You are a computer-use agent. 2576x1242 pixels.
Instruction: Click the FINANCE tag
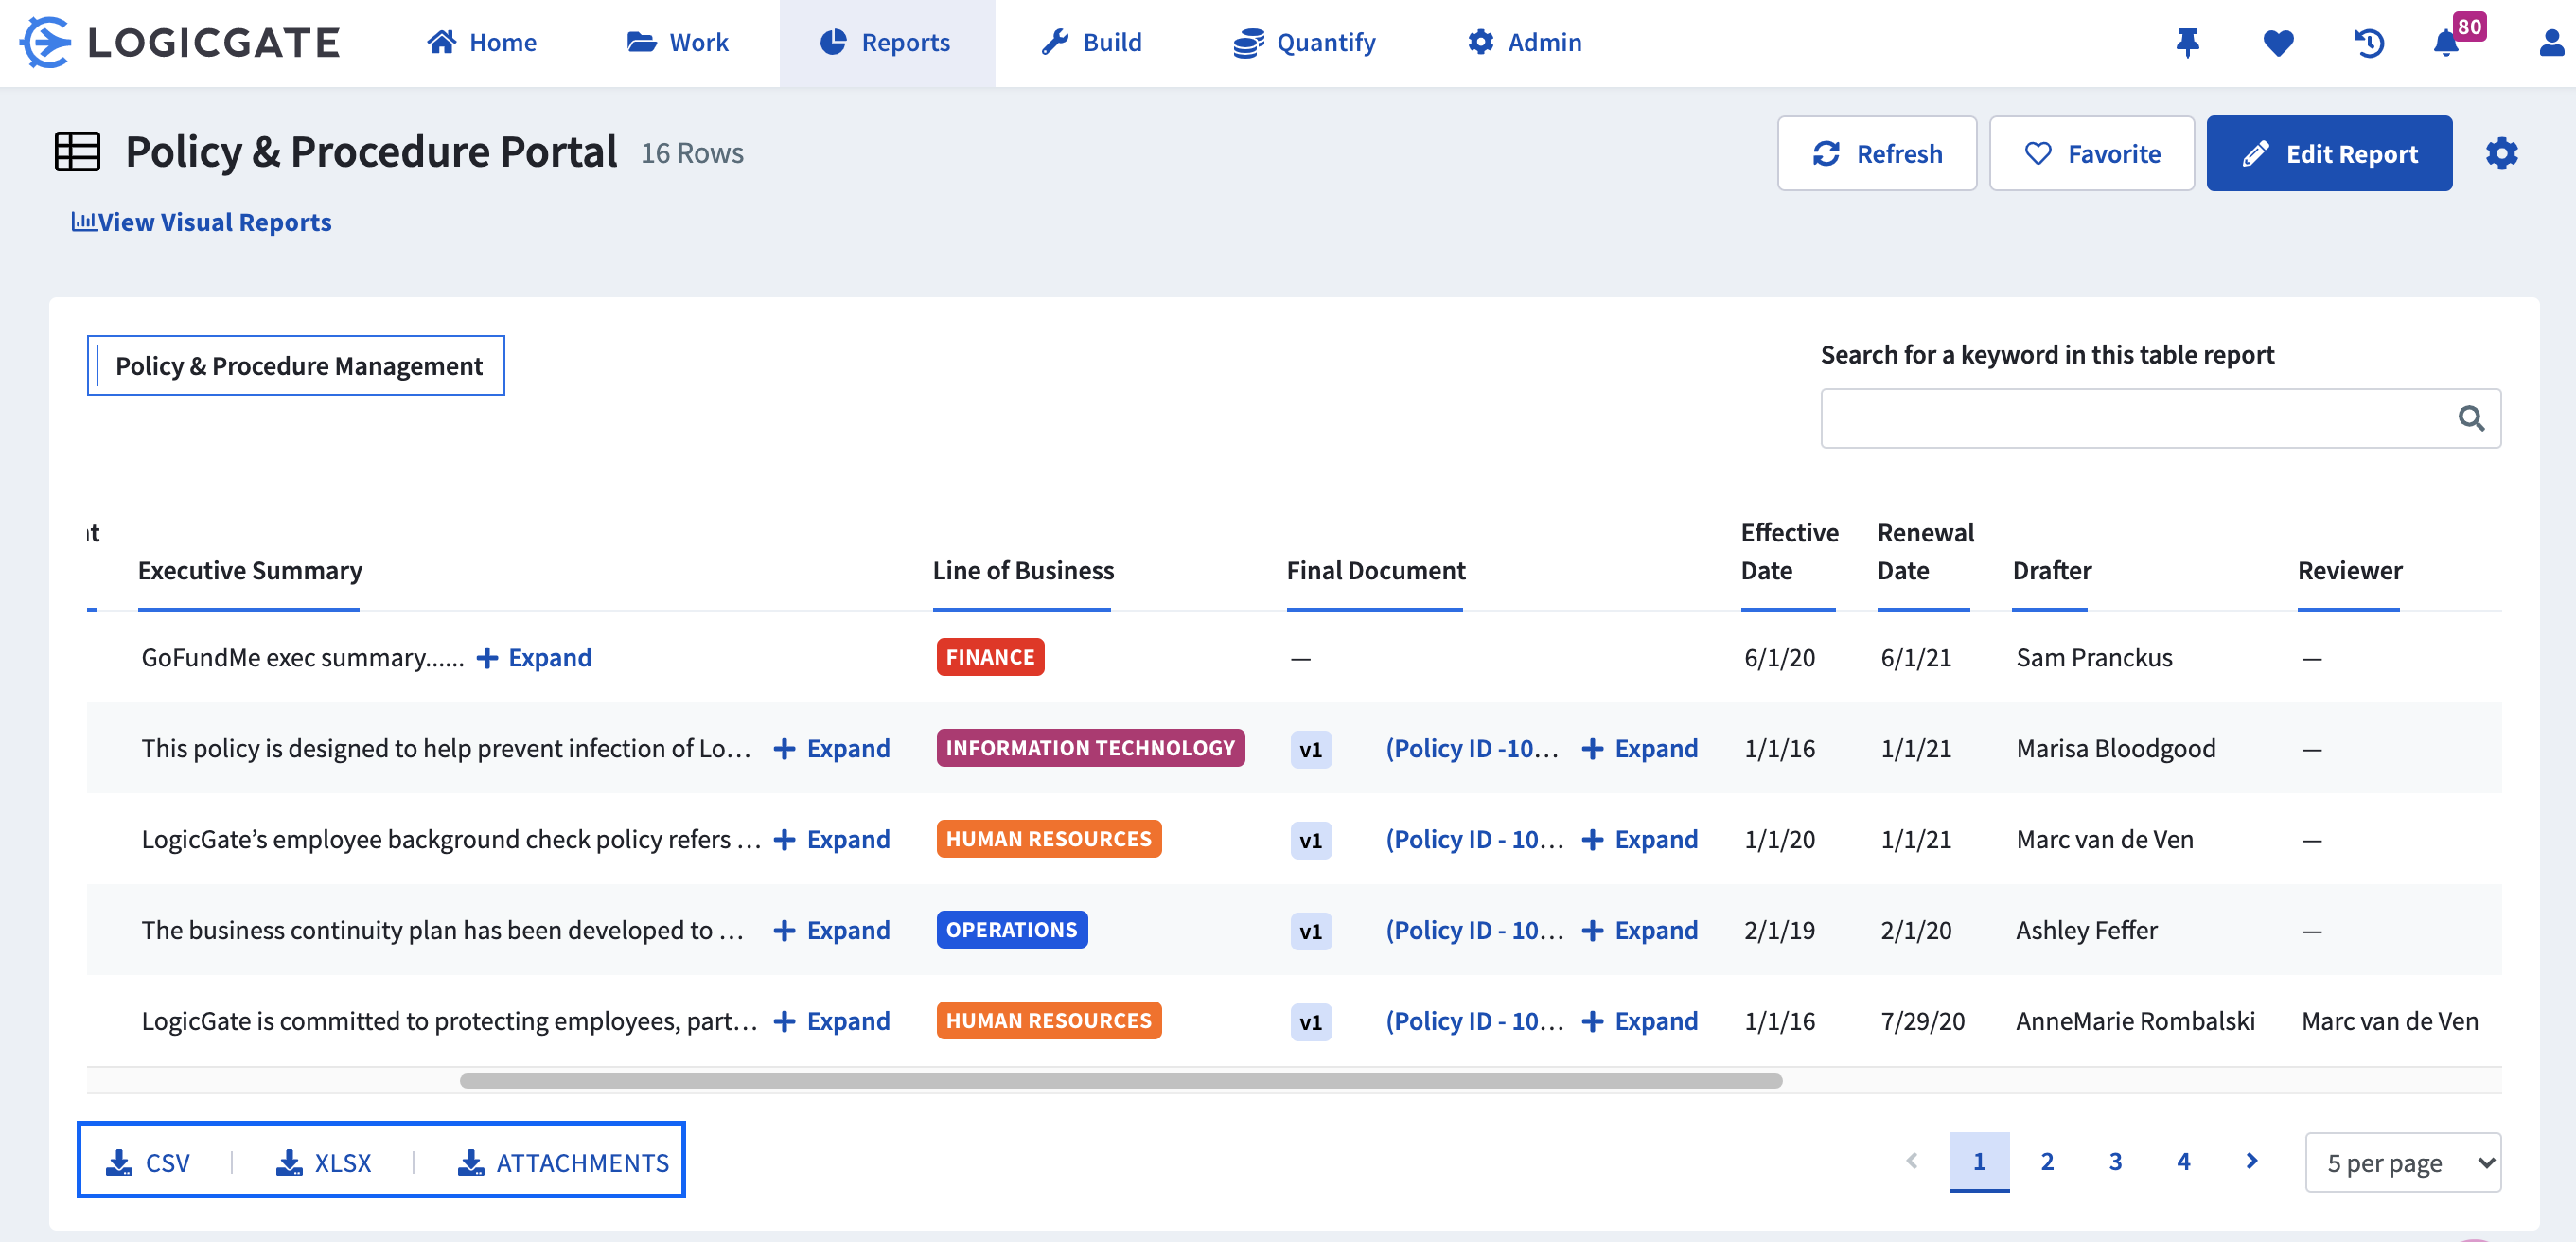click(x=990, y=657)
